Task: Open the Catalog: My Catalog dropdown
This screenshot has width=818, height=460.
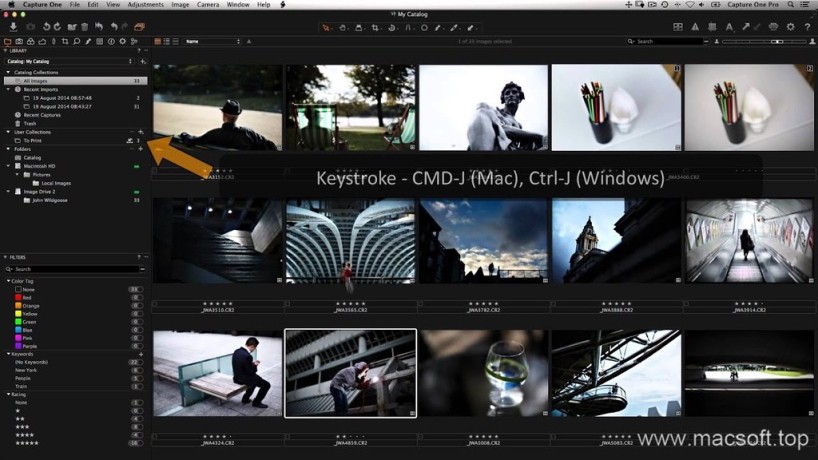Action: (70, 61)
